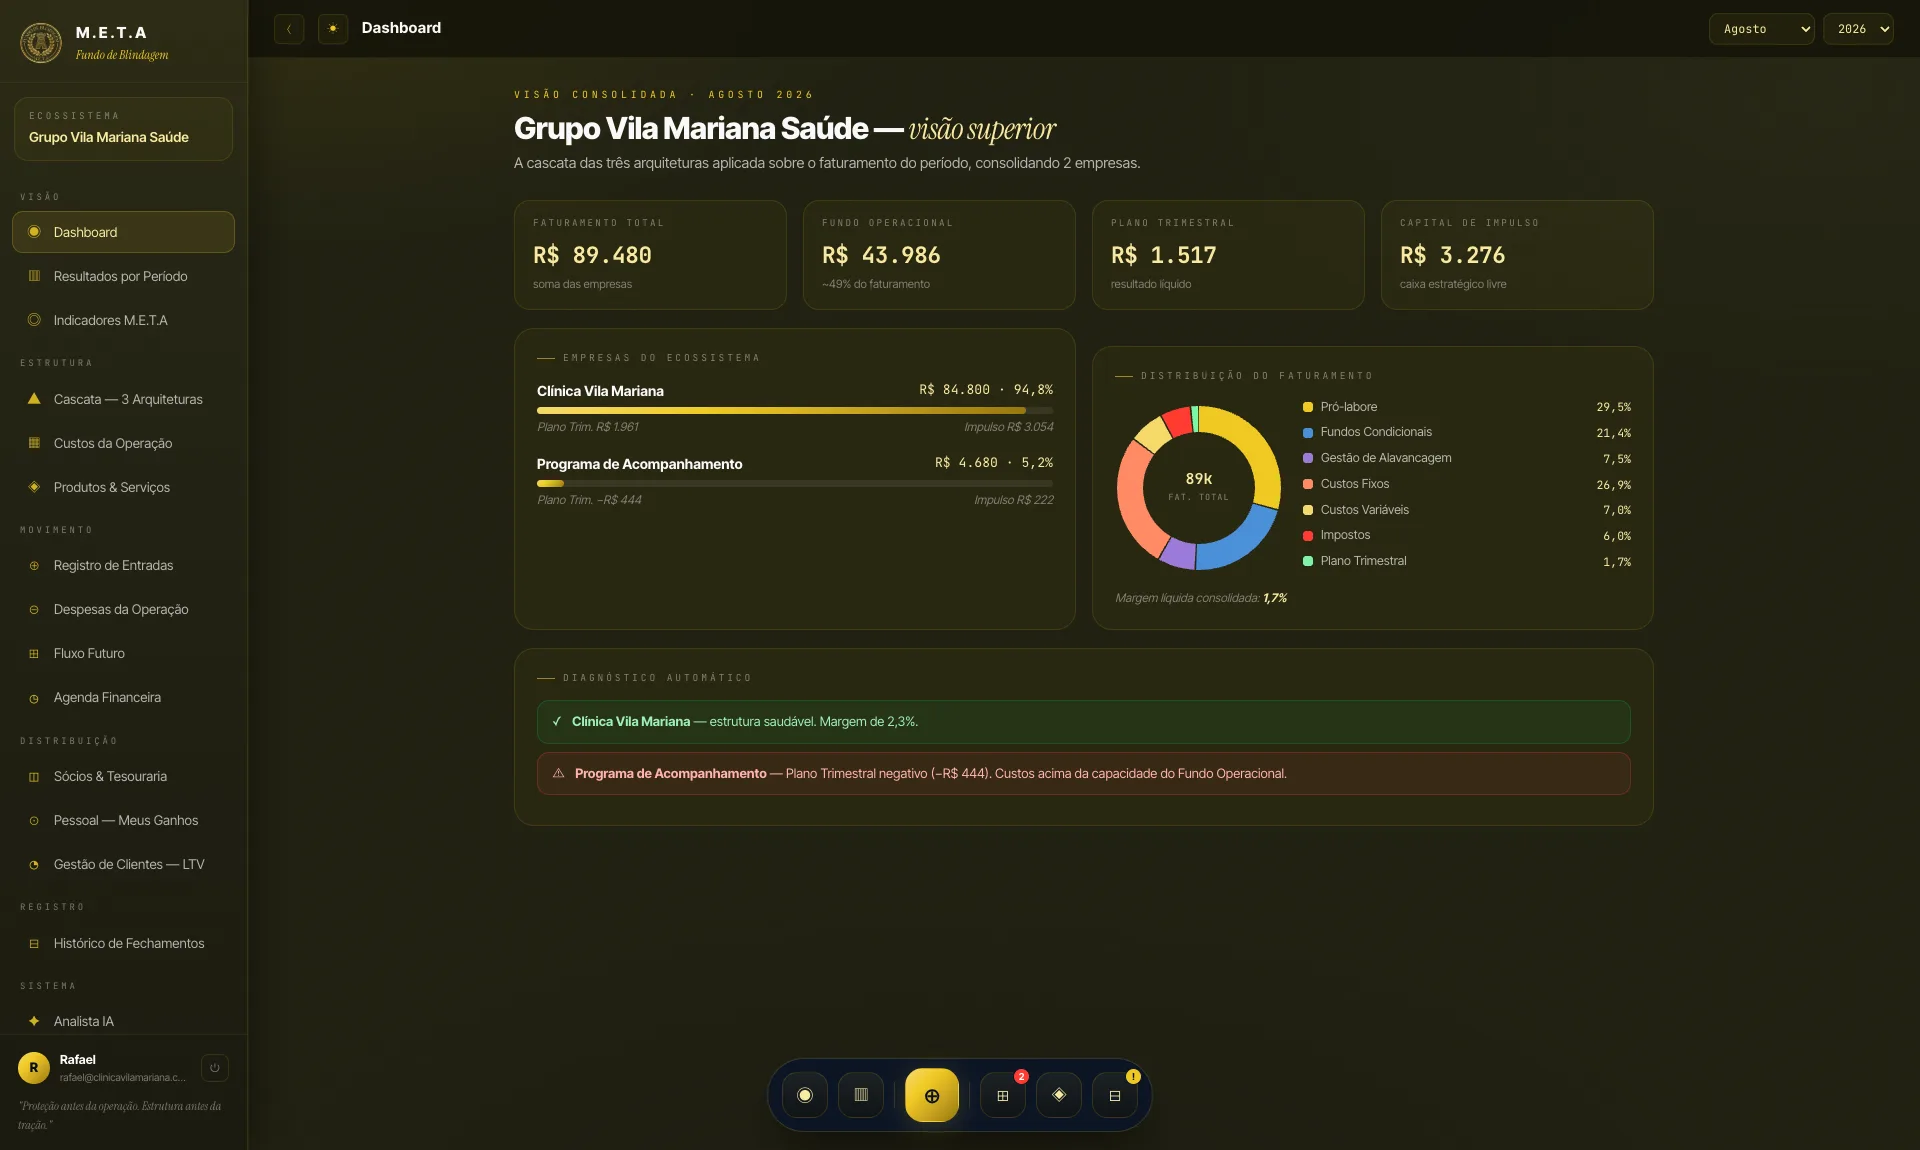Open the Agosto month dropdown
This screenshot has height=1150, width=1920.
click(x=1761, y=29)
